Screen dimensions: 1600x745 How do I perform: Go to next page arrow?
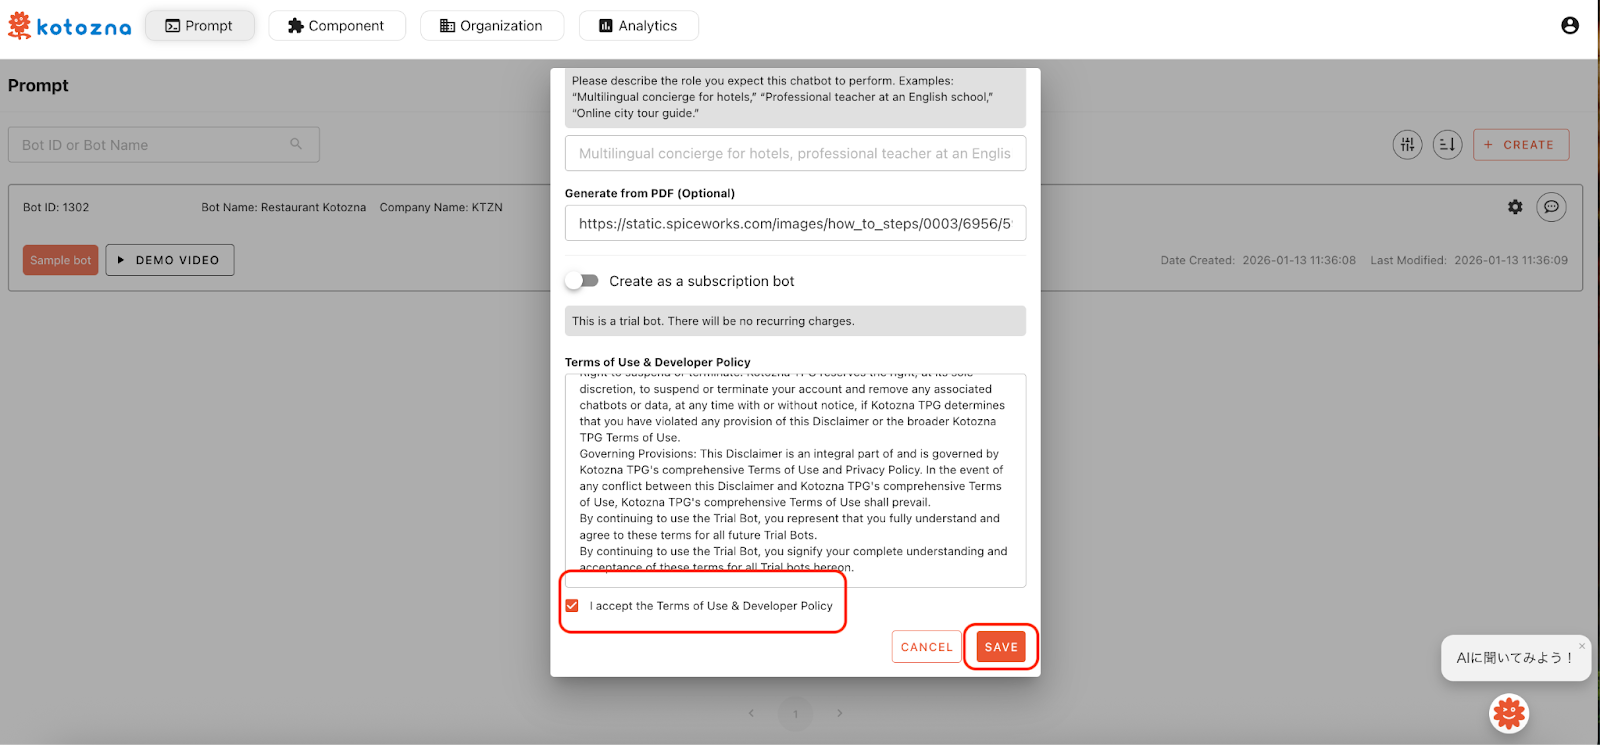(x=840, y=713)
